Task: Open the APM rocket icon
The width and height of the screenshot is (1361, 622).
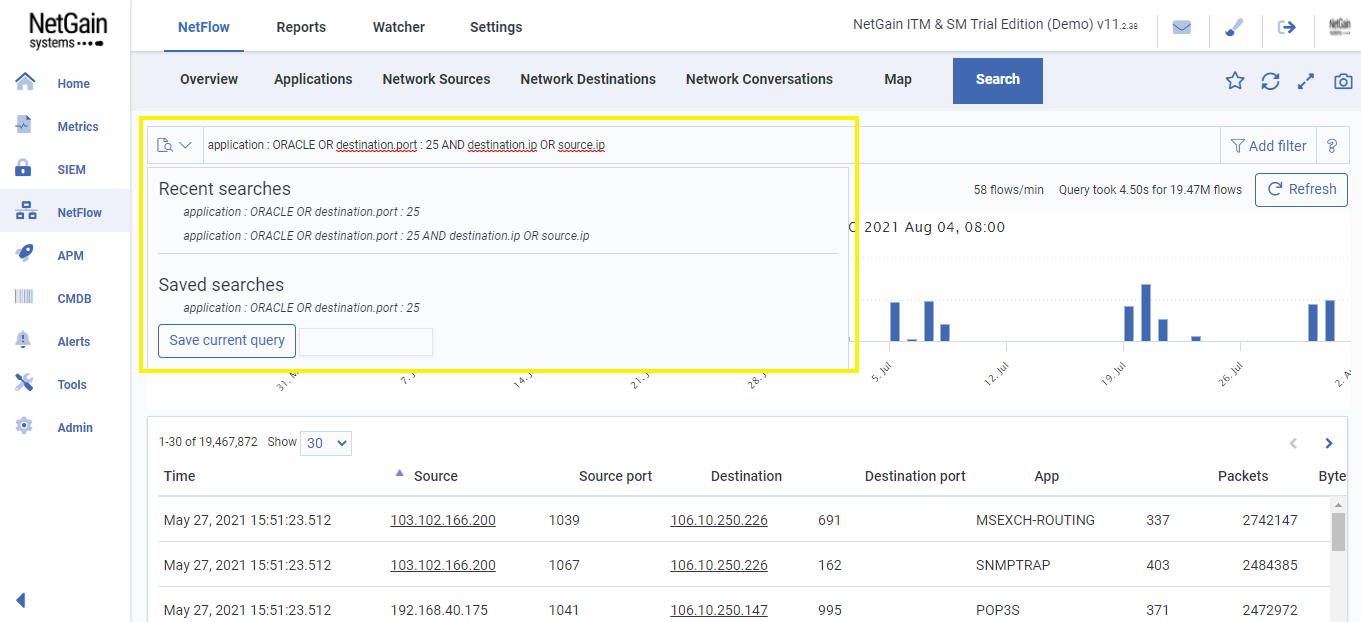Action: click(x=25, y=254)
